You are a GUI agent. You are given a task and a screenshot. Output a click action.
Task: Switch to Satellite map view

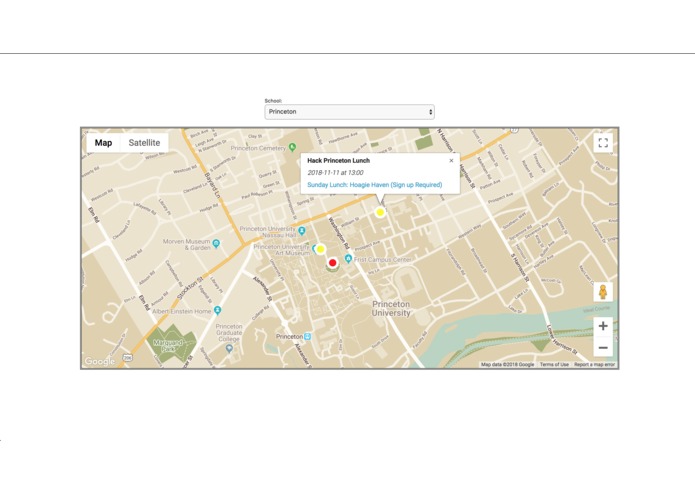click(144, 143)
